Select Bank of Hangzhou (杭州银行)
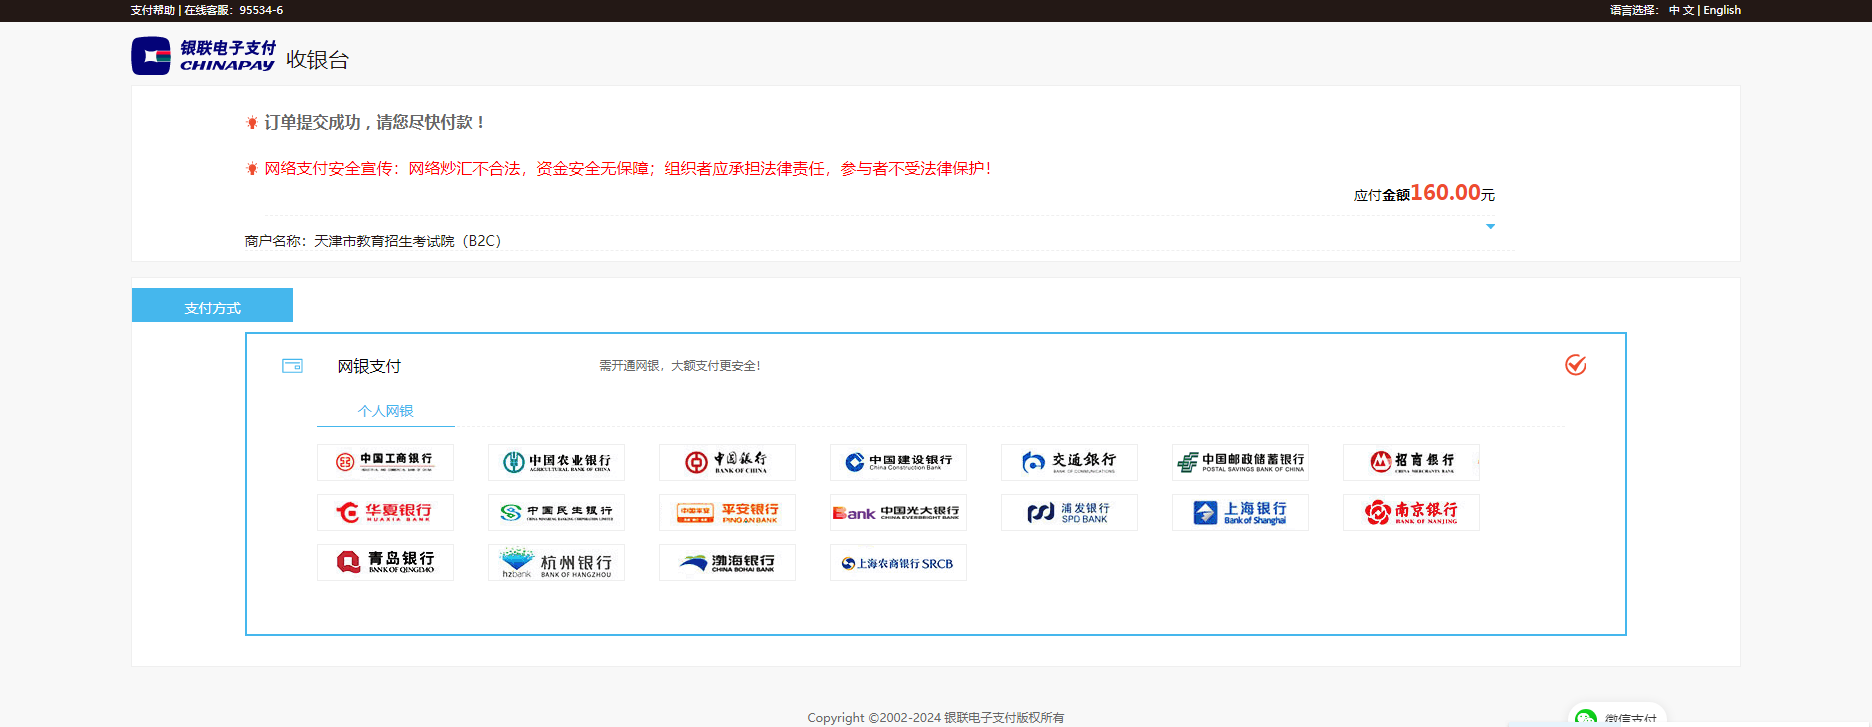The height and width of the screenshot is (727, 1872). pyautogui.click(x=556, y=562)
